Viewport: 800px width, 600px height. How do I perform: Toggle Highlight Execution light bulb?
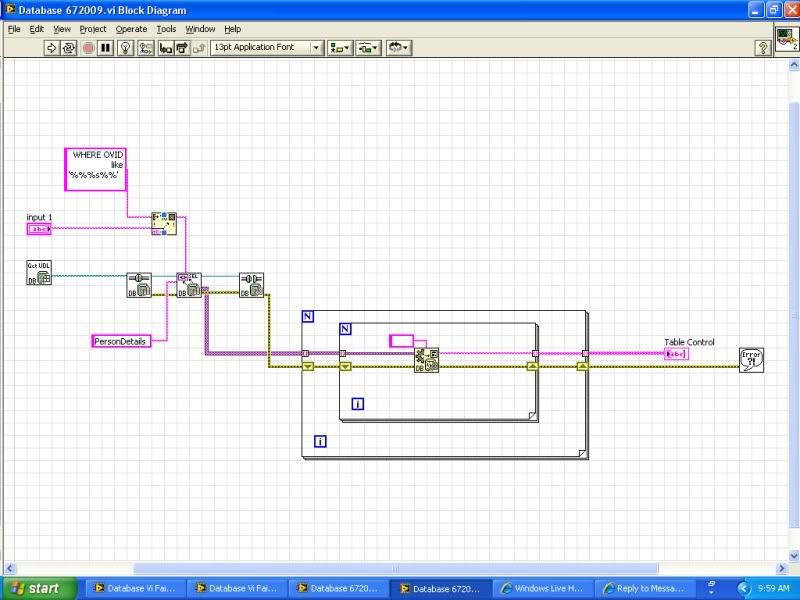126,47
